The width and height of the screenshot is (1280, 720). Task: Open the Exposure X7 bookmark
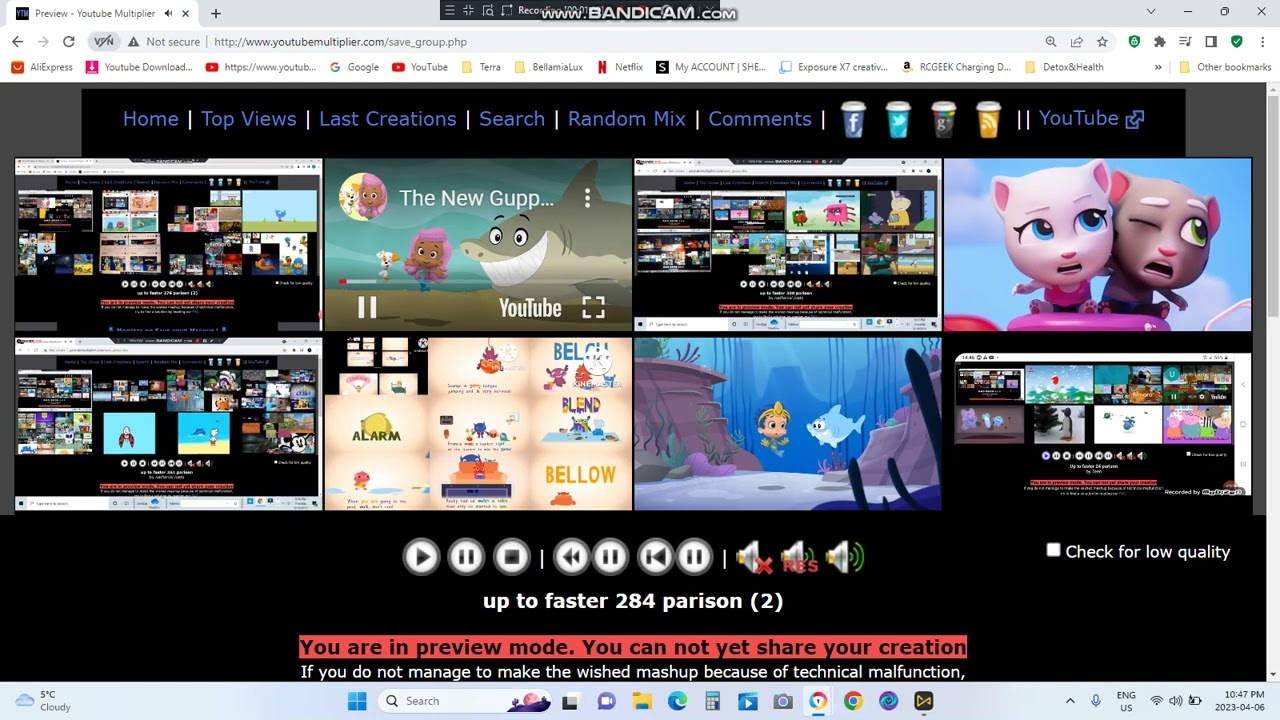point(833,67)
